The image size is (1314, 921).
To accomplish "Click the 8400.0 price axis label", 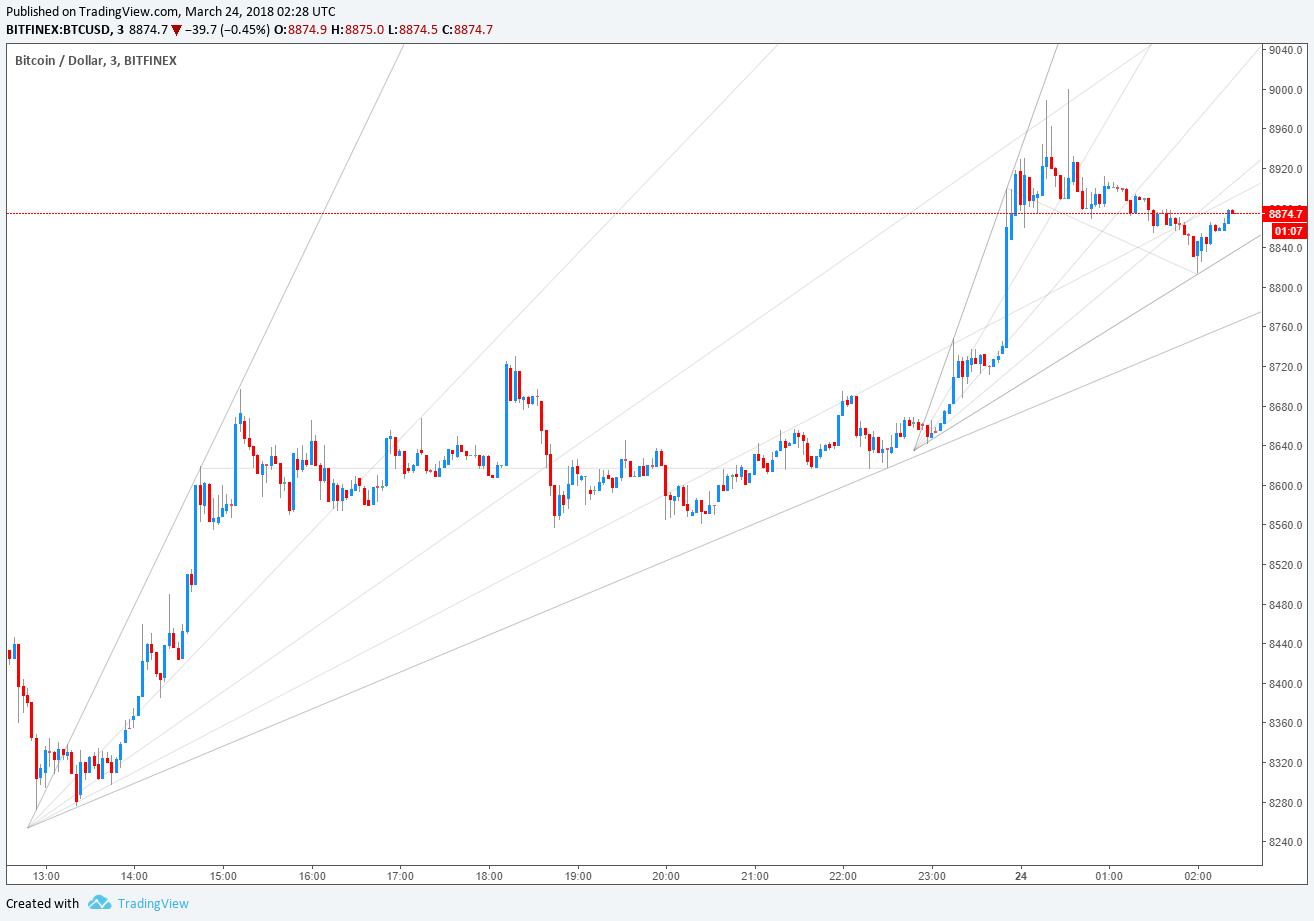I will 1285,684.
